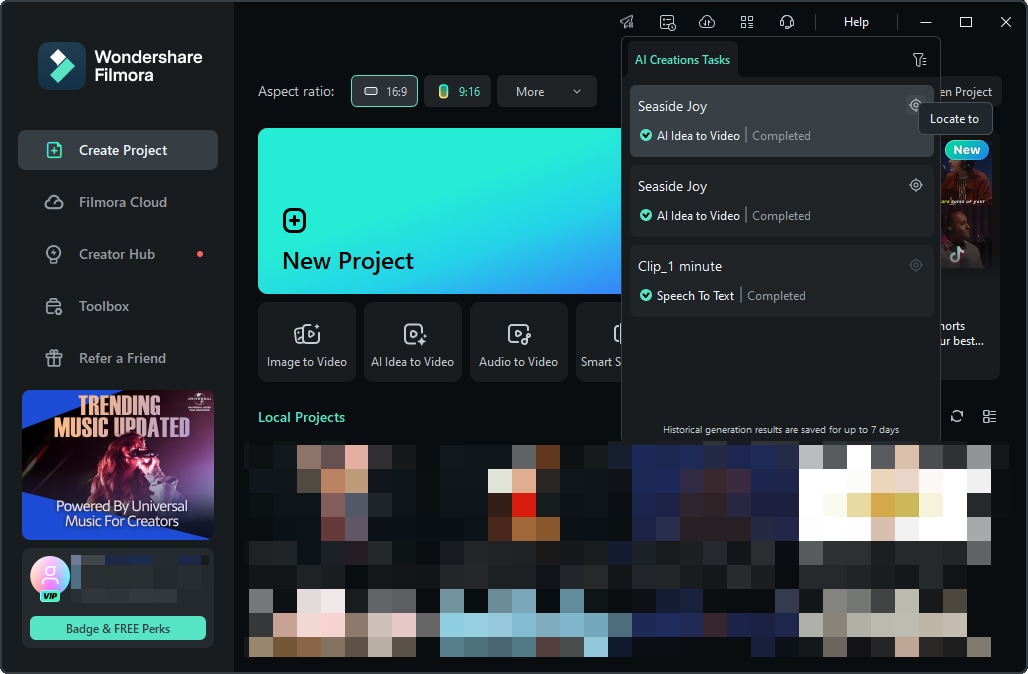Screen dimensions: 1028x674
Task: Open the AI Idea to Video tool
Action: 412,342
